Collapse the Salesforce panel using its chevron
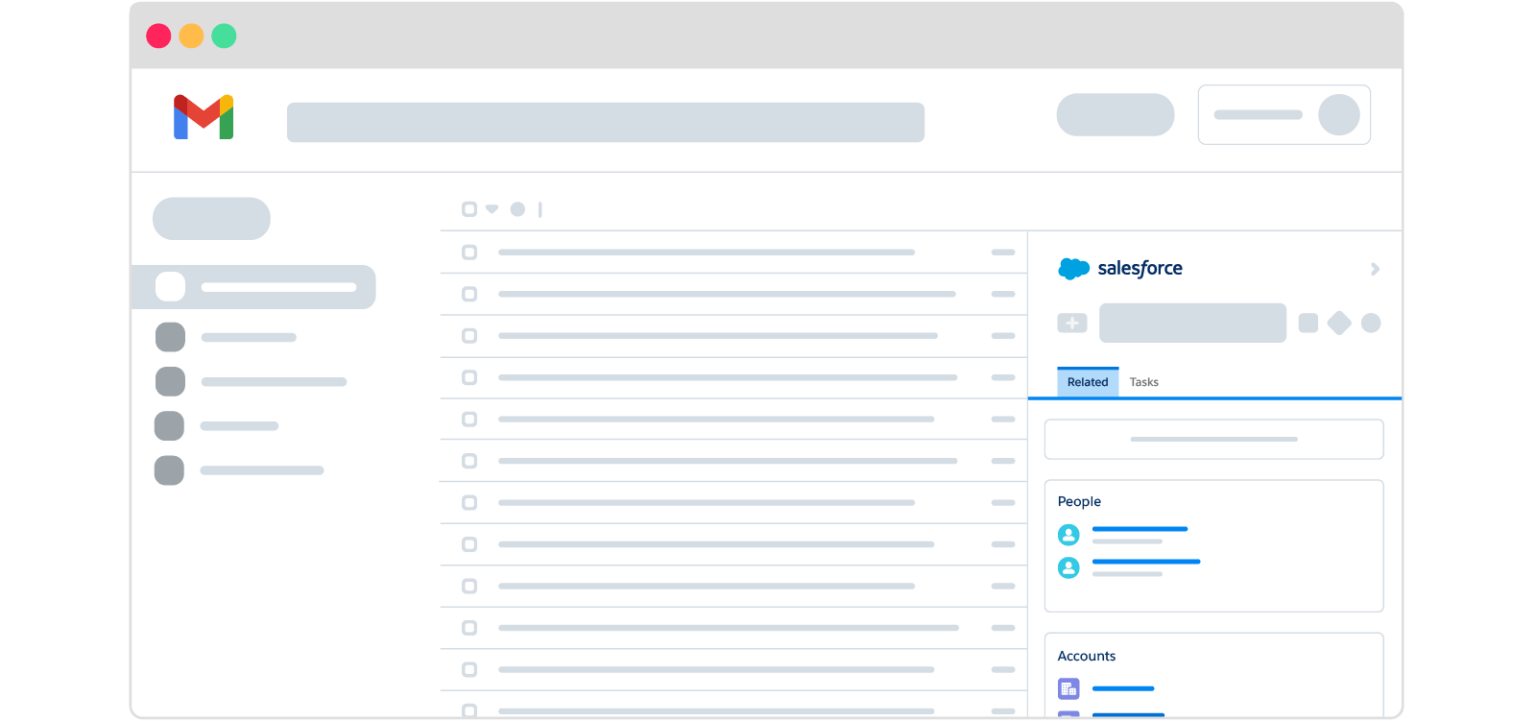The height and width of the screenshot is (721, 1536). pyautogui.click(x=1374, y=269)
